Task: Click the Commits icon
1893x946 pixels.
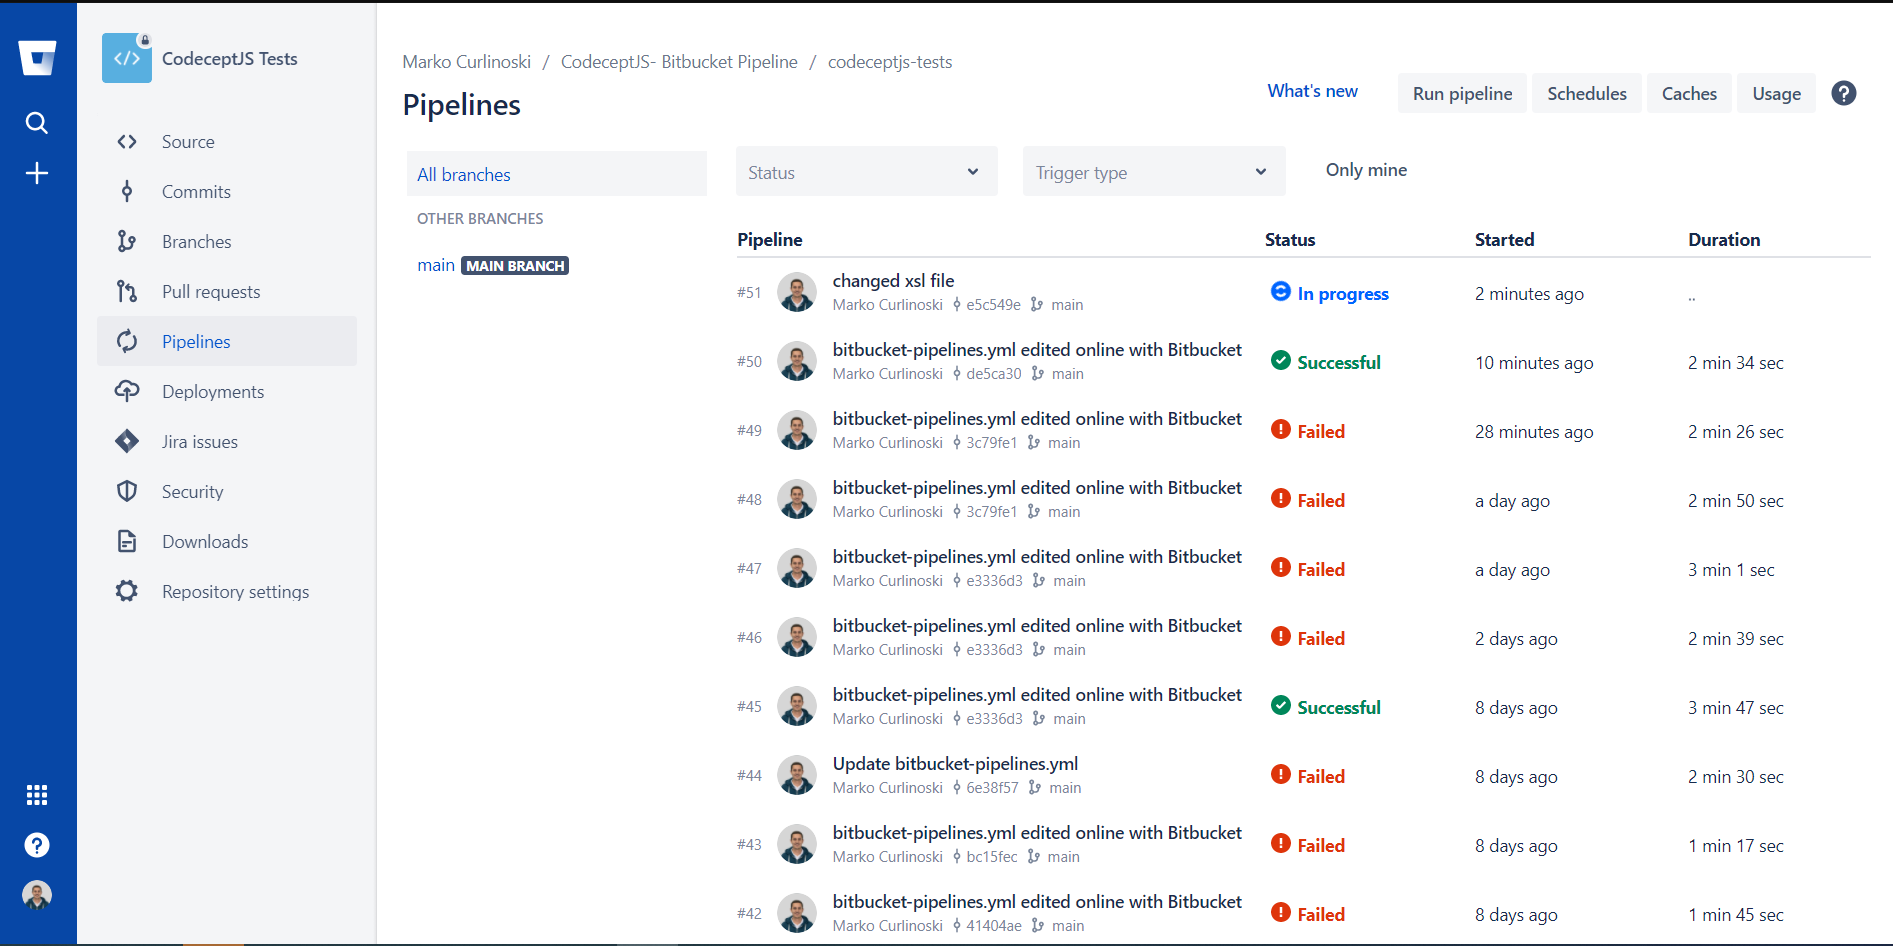Action: tap(127, 192)
